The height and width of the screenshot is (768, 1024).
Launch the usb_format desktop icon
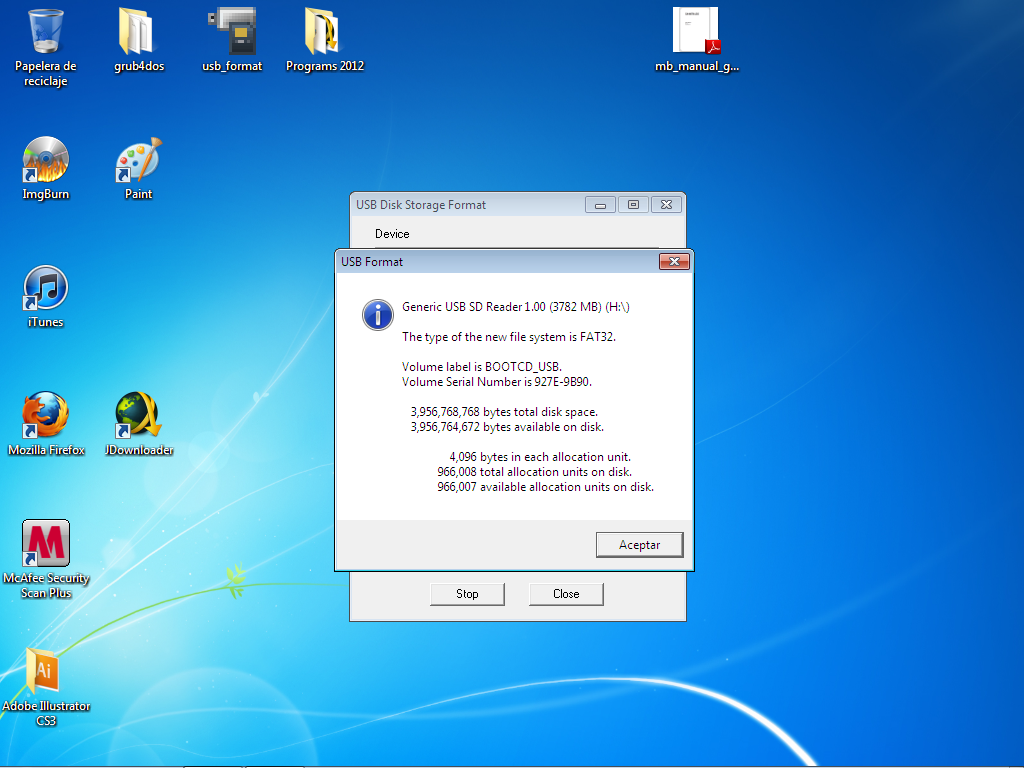[232, 33]
